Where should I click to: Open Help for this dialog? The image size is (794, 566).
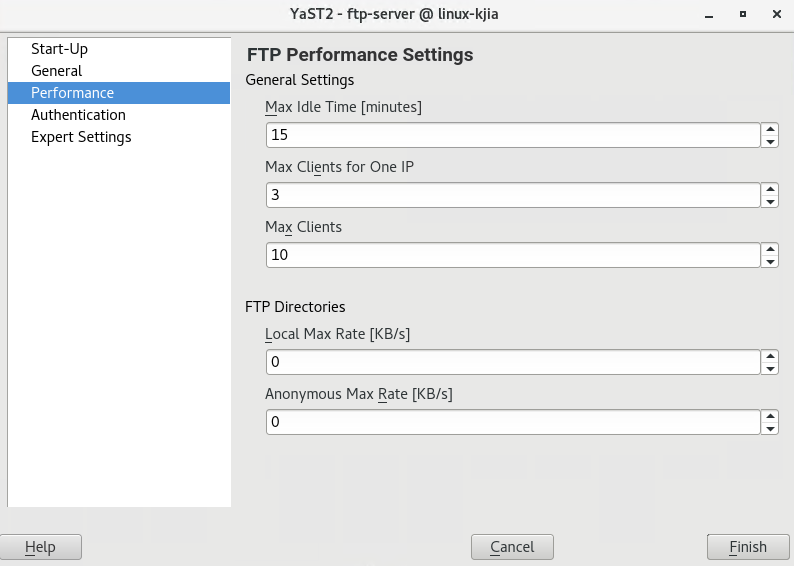[40, 547]
